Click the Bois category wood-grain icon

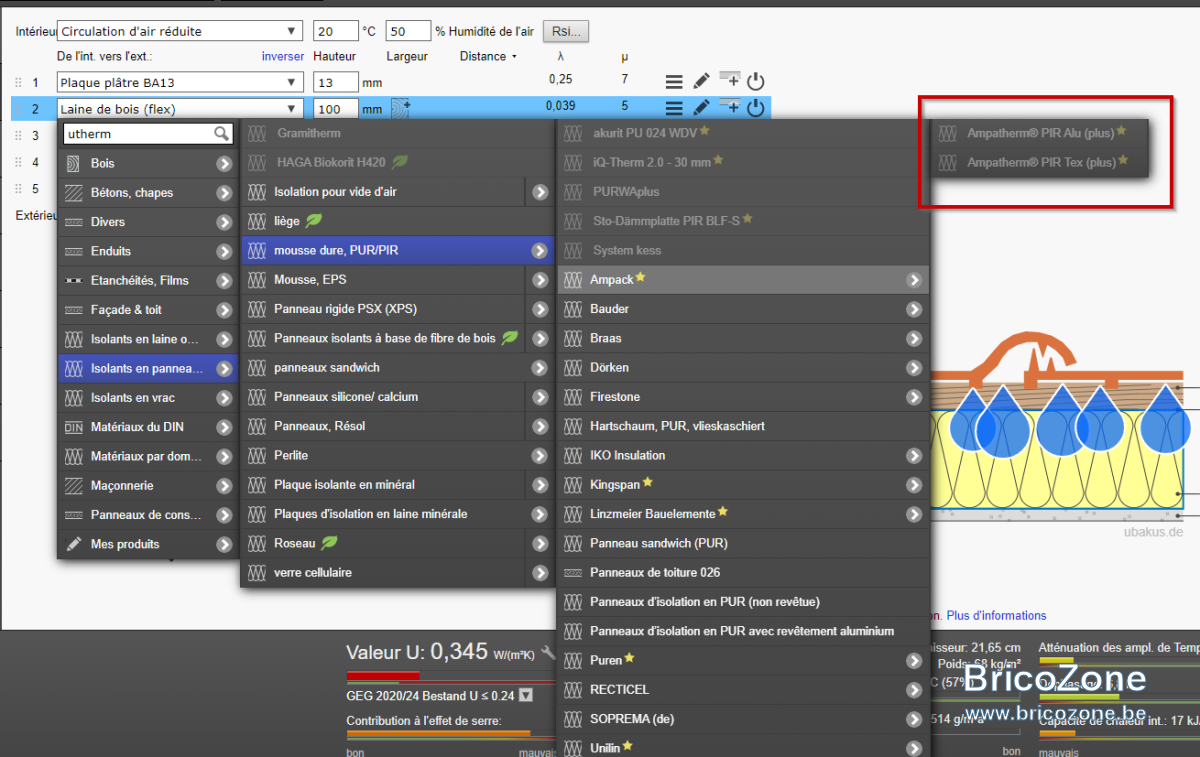(x=74, y=164)
